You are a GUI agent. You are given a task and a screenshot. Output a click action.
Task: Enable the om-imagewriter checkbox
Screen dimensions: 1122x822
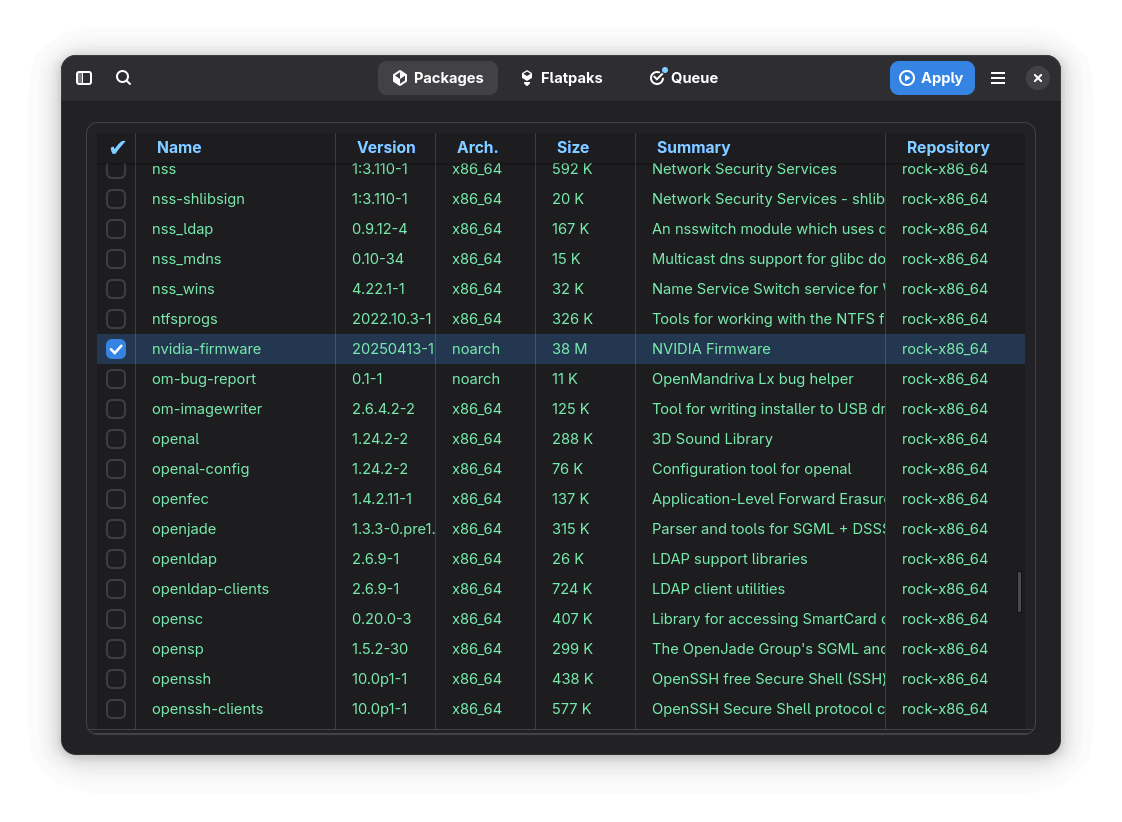click(x=116, y=409)
